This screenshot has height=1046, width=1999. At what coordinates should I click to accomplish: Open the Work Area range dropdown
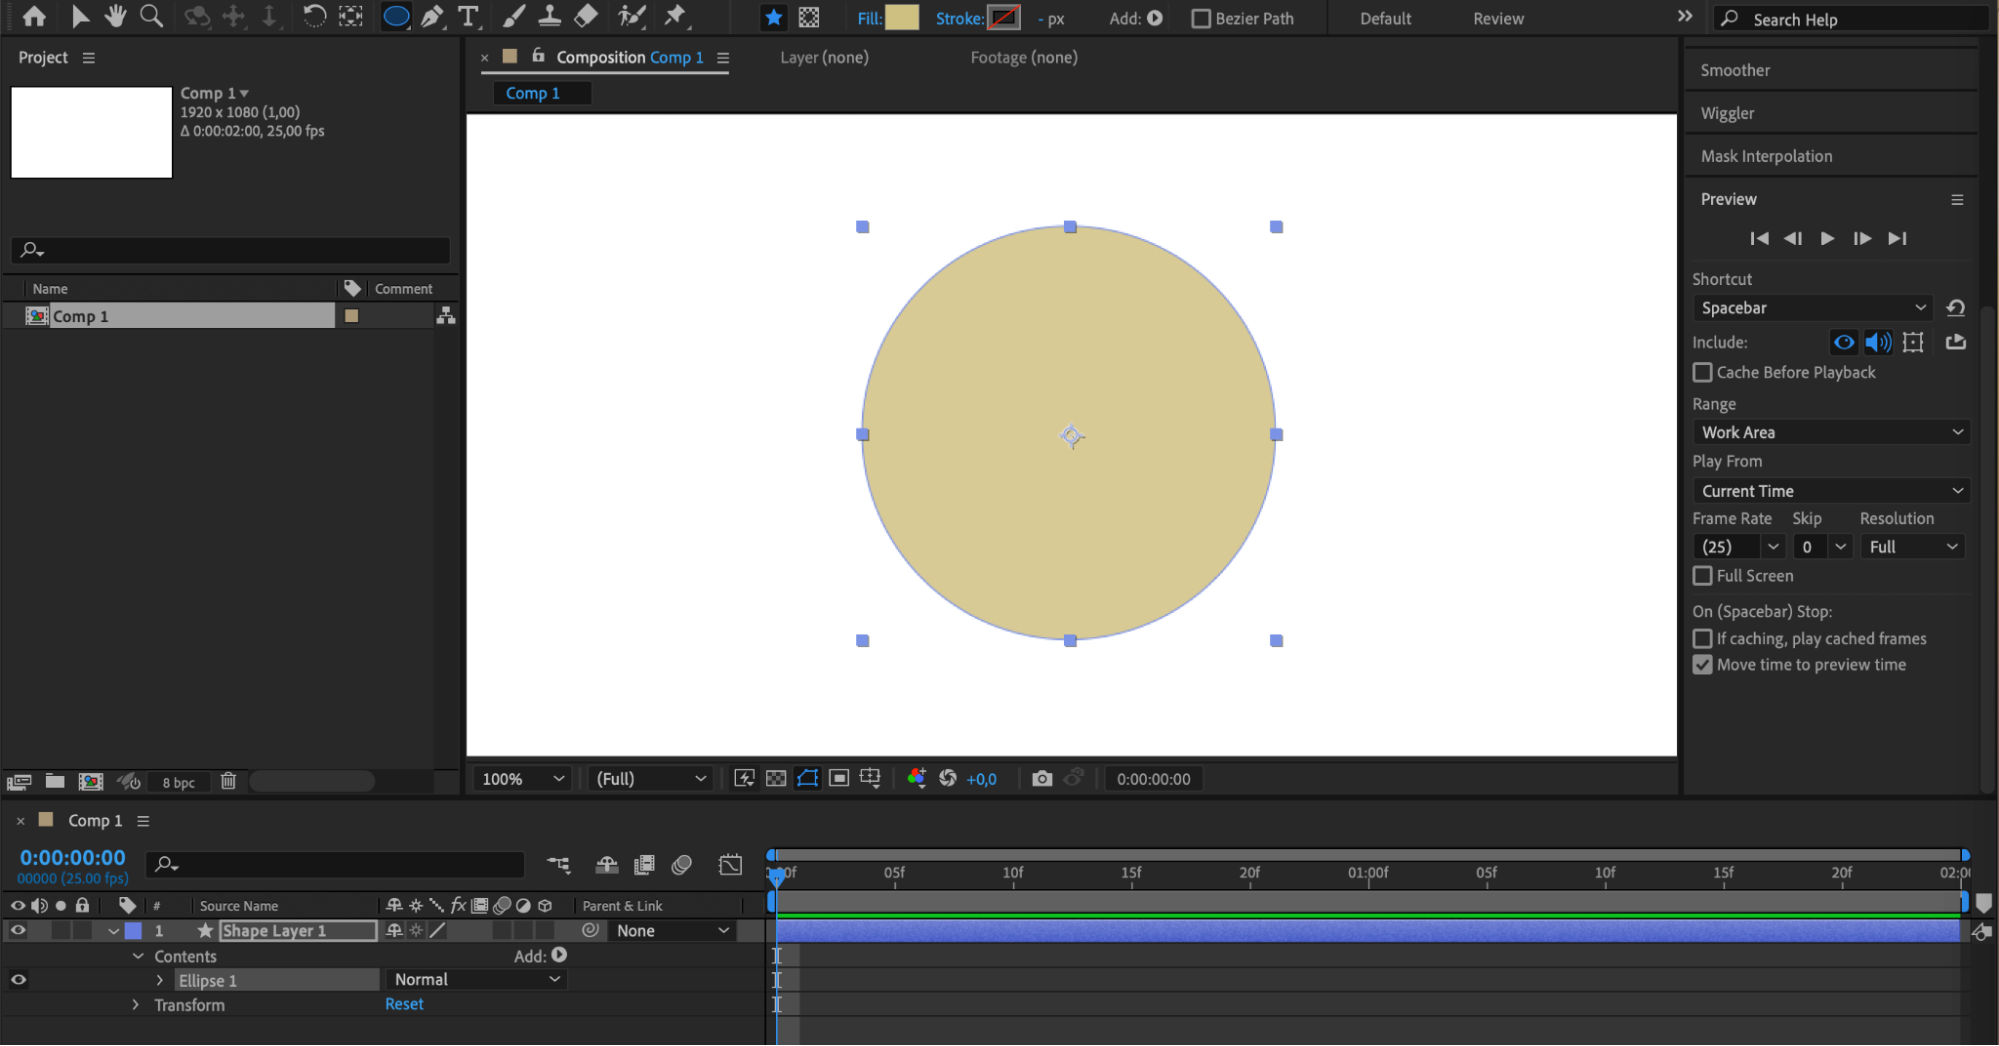click(1830, 432)
